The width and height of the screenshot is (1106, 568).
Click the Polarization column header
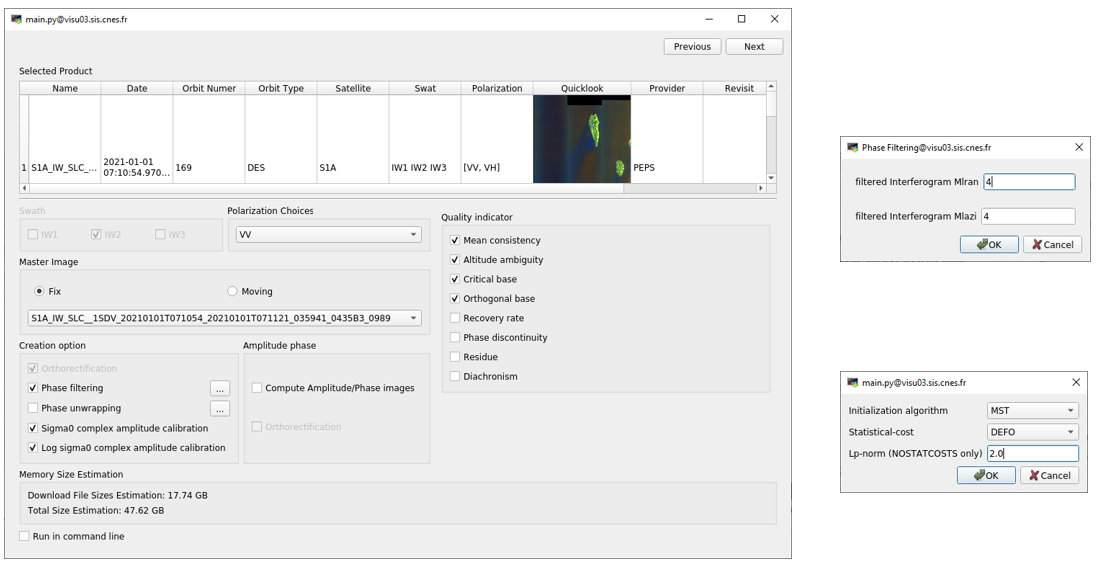(497, 88)
